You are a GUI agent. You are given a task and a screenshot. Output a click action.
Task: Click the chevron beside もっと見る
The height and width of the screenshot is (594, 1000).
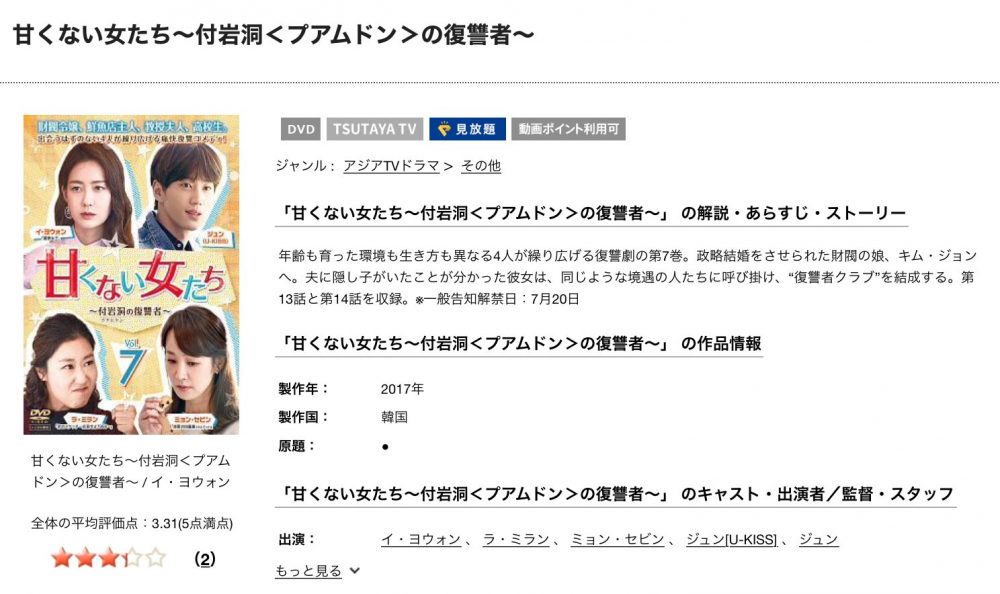tap(355, 571)
